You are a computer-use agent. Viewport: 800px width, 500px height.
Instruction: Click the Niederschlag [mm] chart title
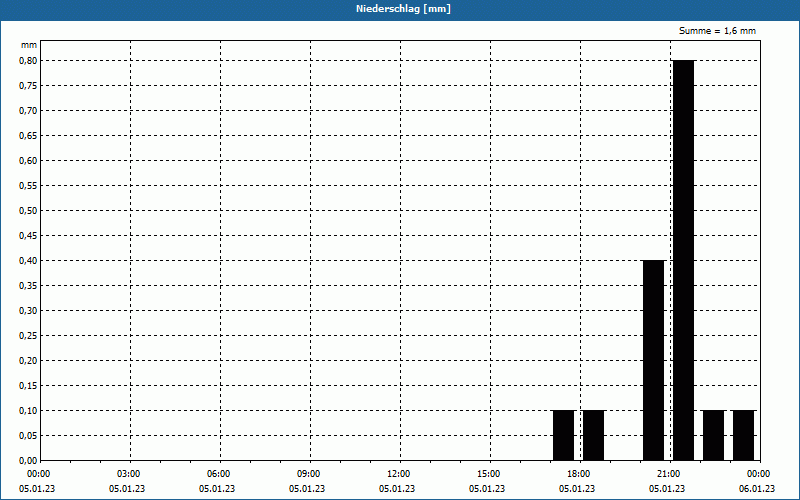(403, 9)
